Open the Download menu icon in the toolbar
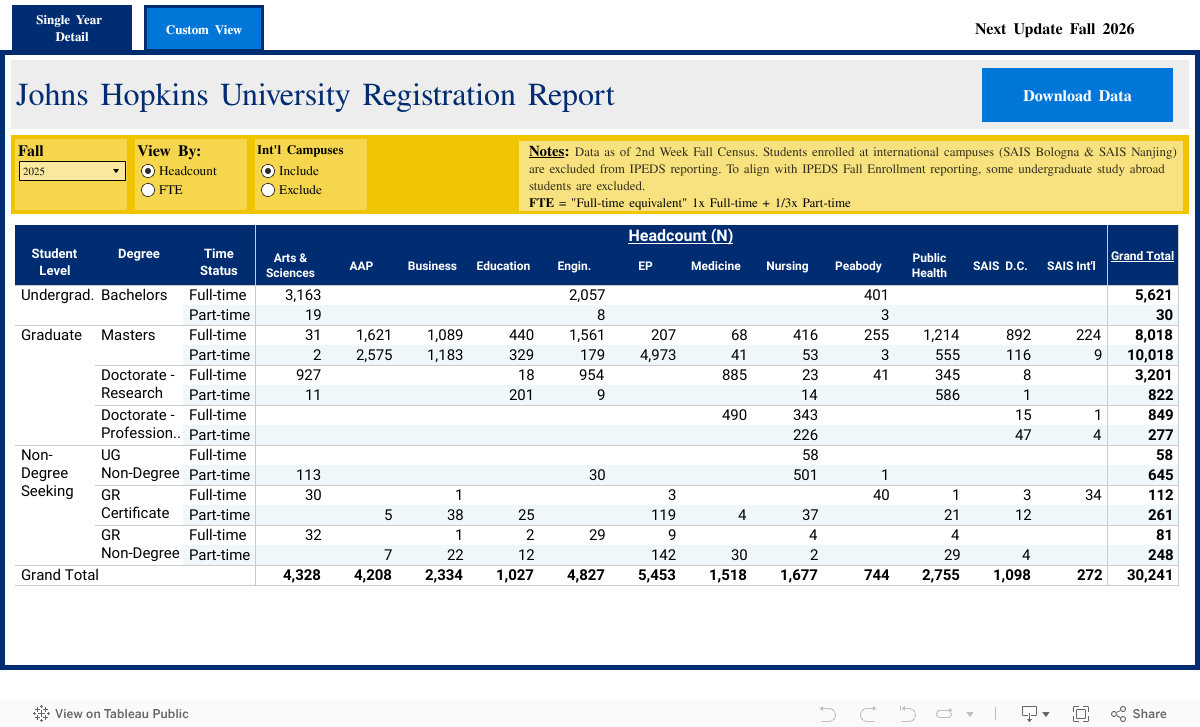The height and width of the screenshot is (727, 1200). [x=1034, y=714]
